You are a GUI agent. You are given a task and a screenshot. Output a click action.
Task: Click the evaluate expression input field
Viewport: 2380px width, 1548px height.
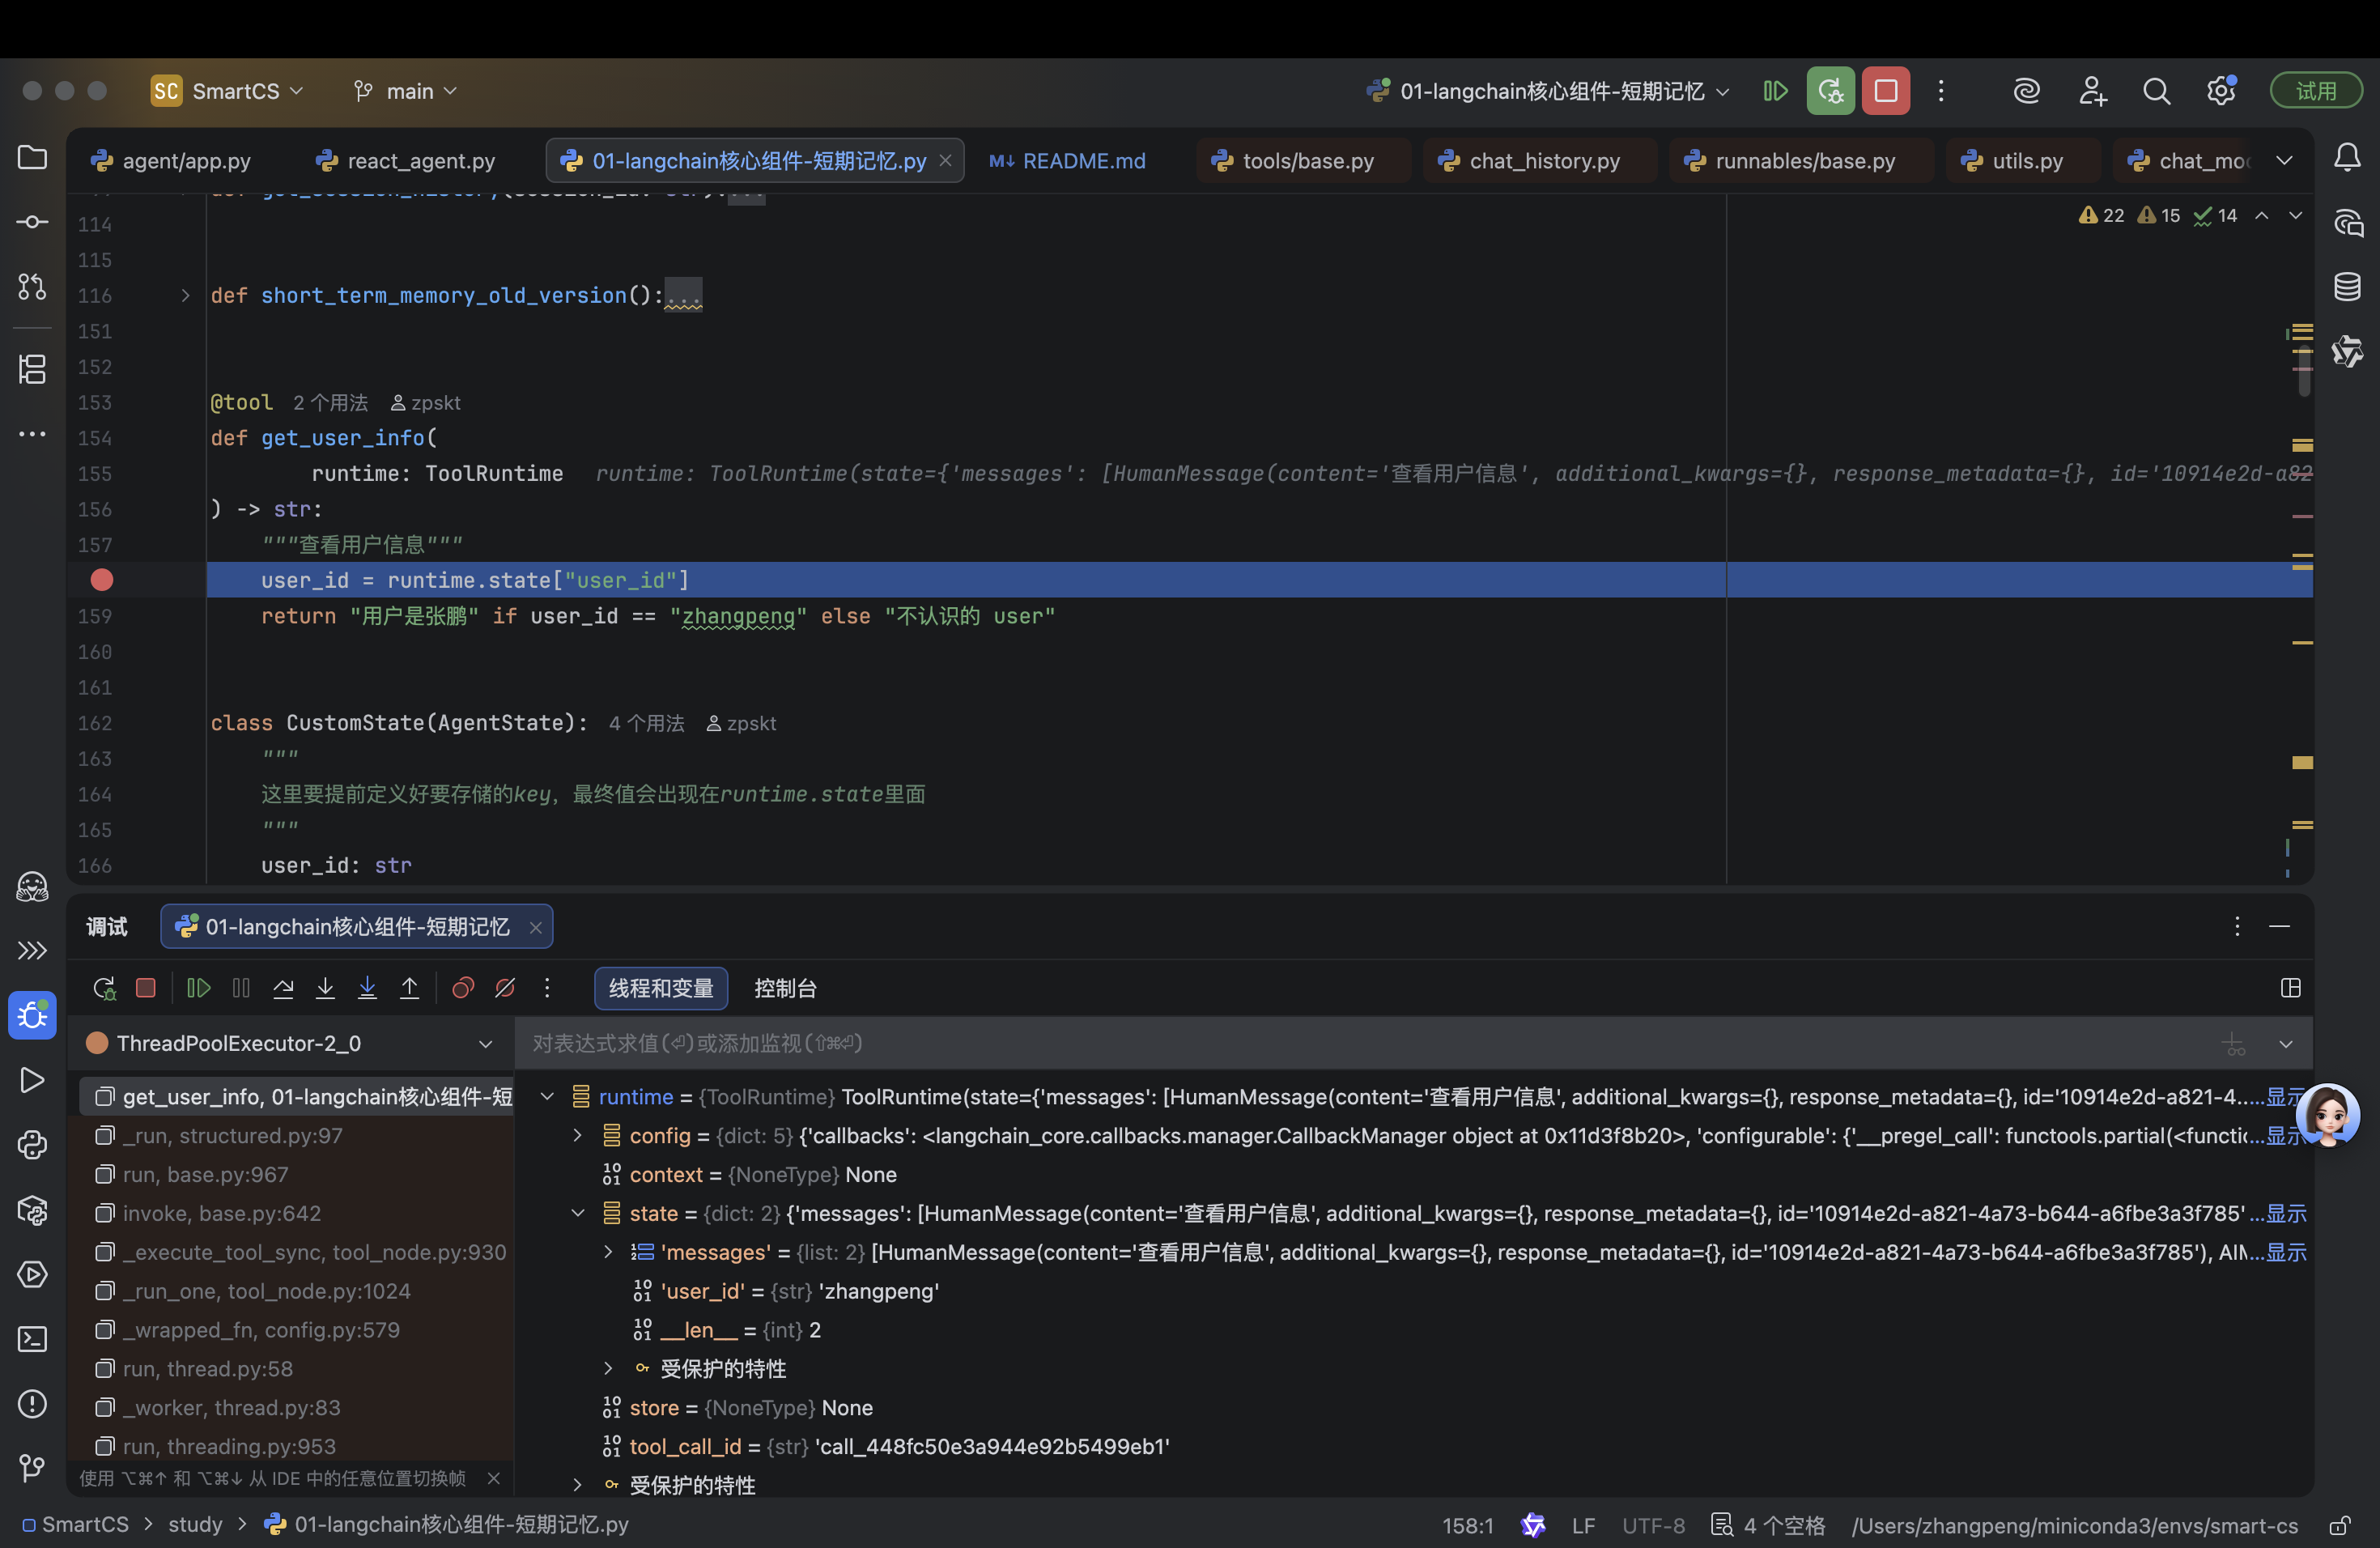(1300, 1044)
